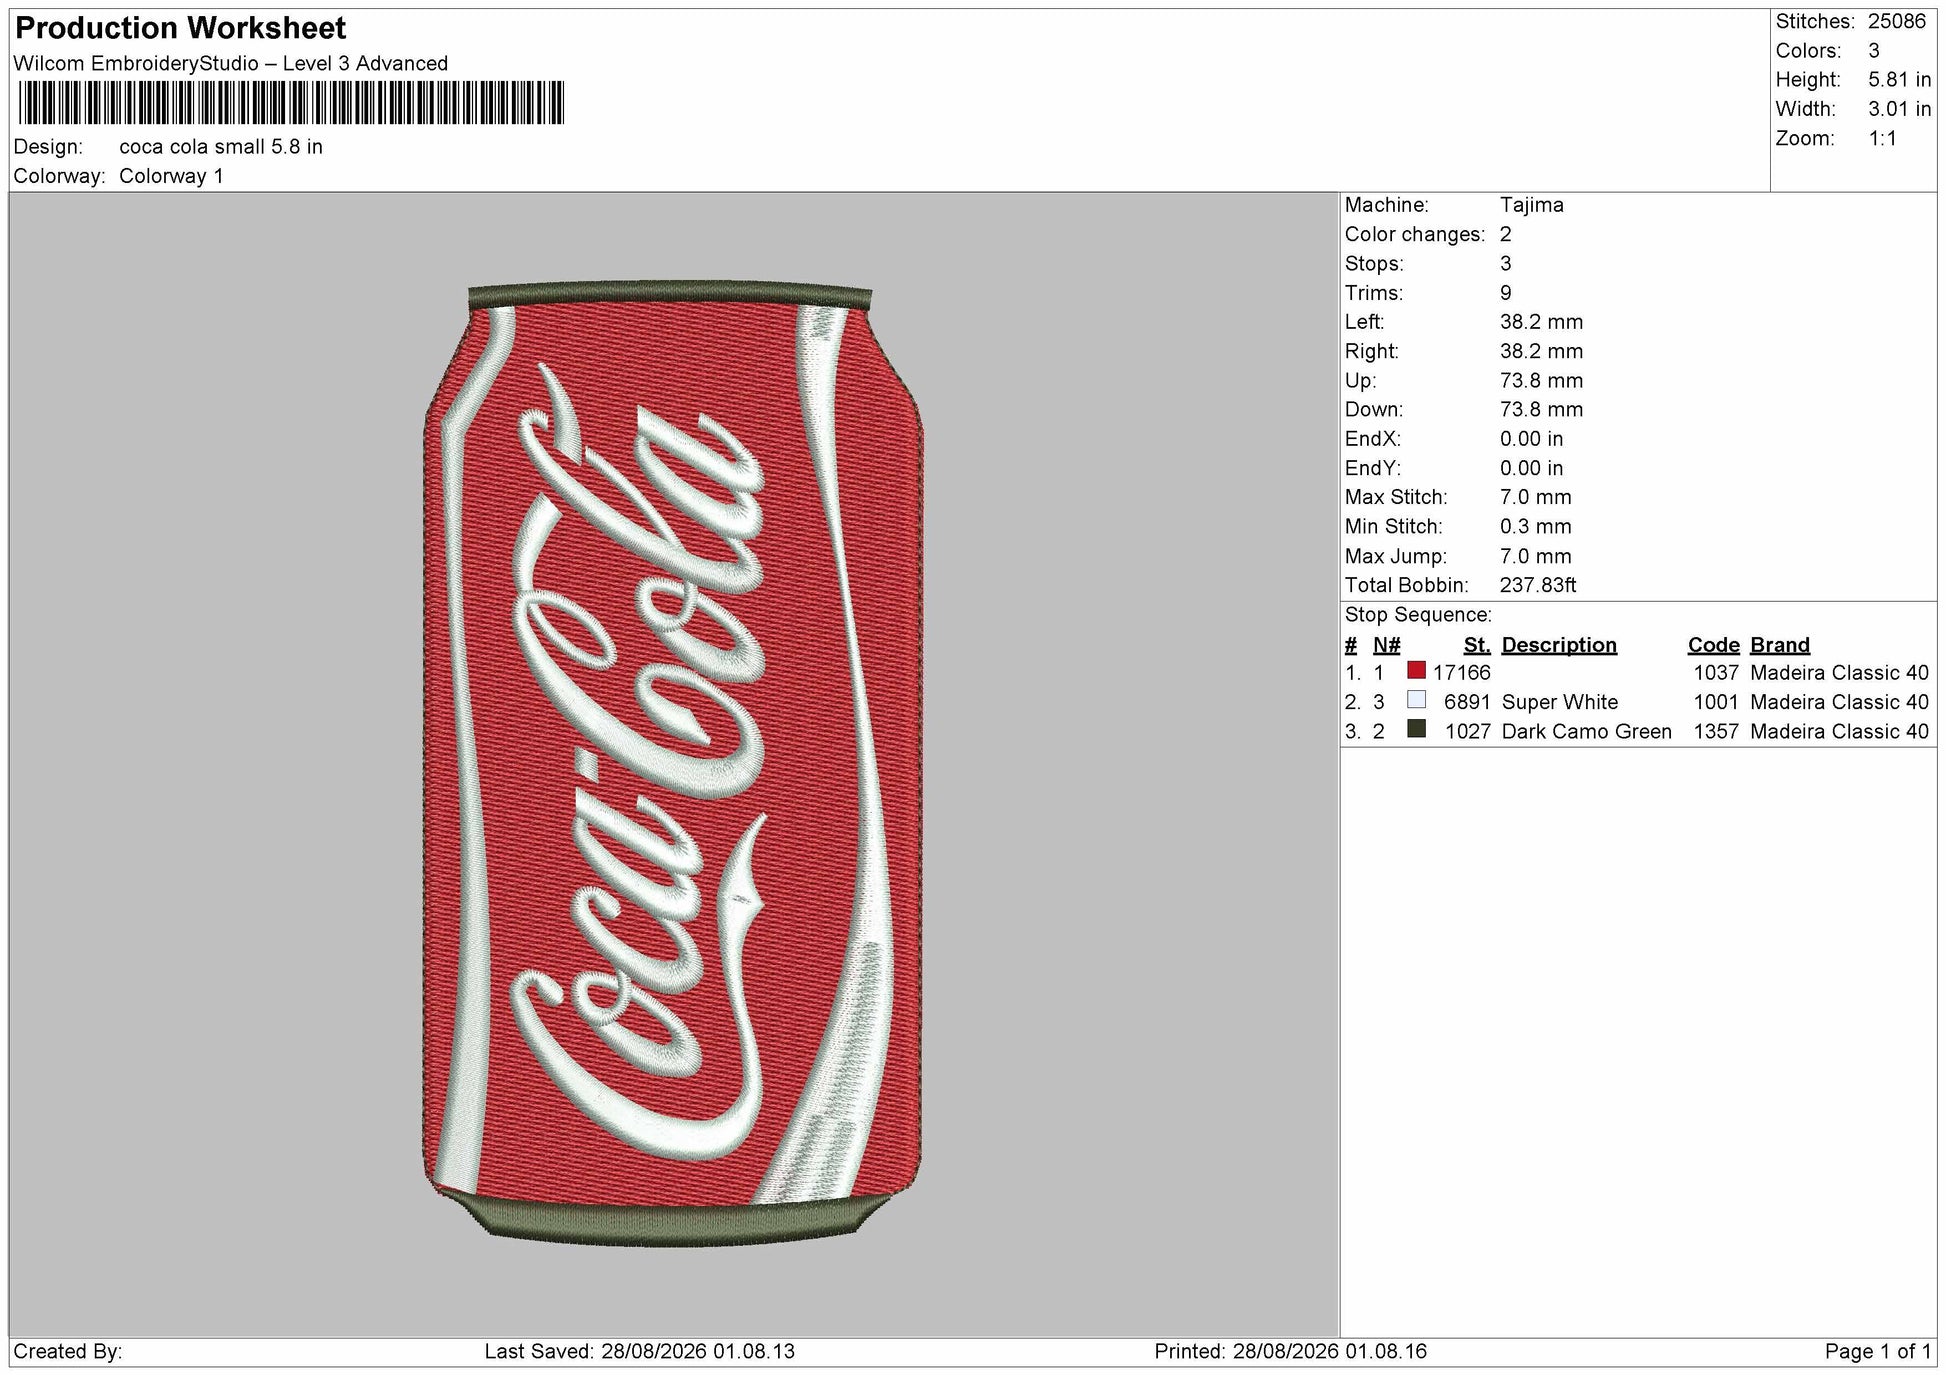Click the "Page 1 of 1" indicator
The image size is (1946, 1375).
(1878, 1352)
